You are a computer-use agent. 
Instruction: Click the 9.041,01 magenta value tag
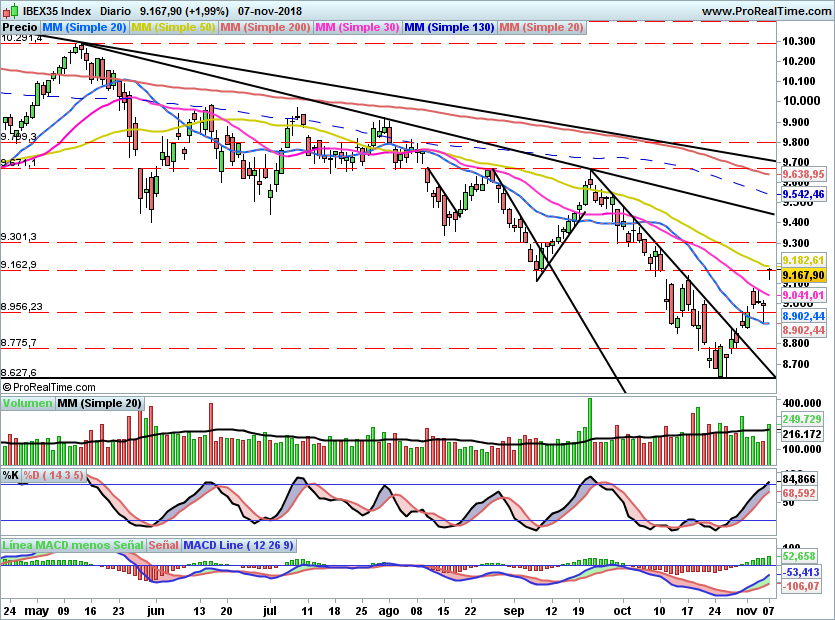804,295
